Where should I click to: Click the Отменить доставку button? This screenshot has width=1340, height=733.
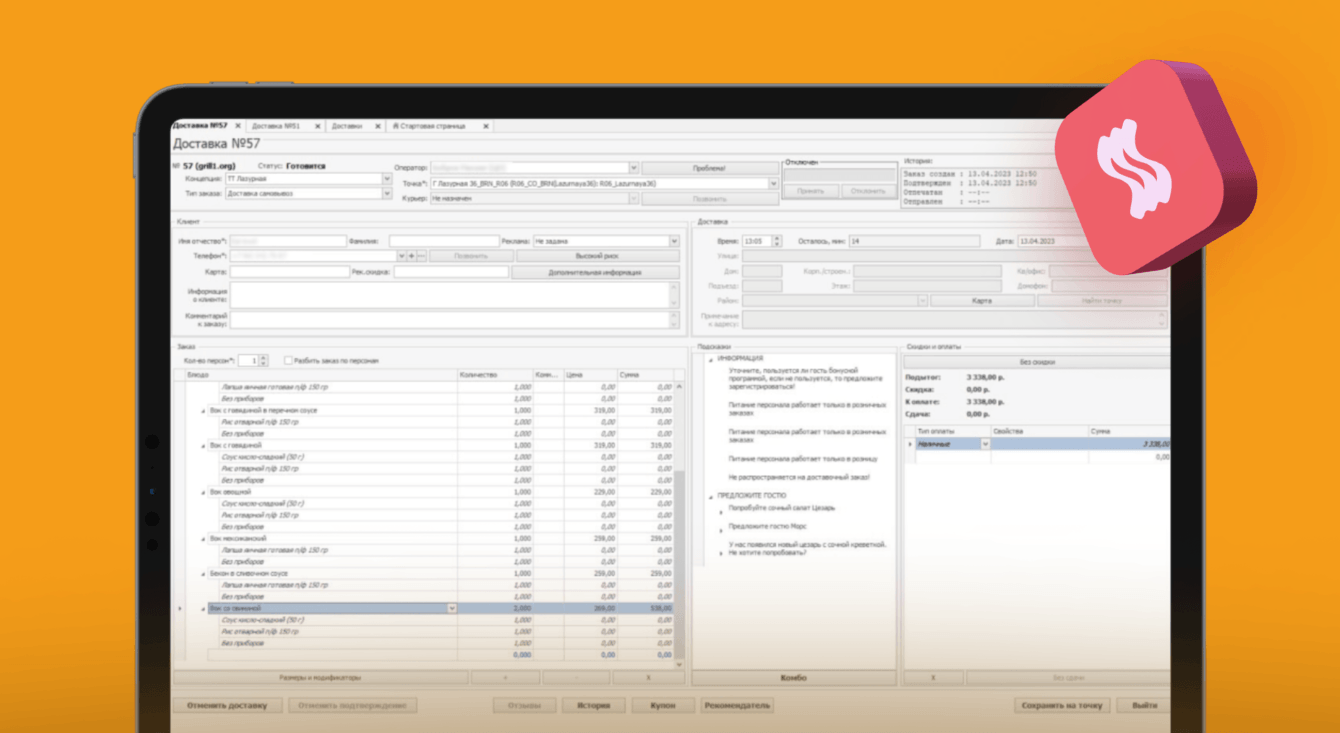[227, 705]
